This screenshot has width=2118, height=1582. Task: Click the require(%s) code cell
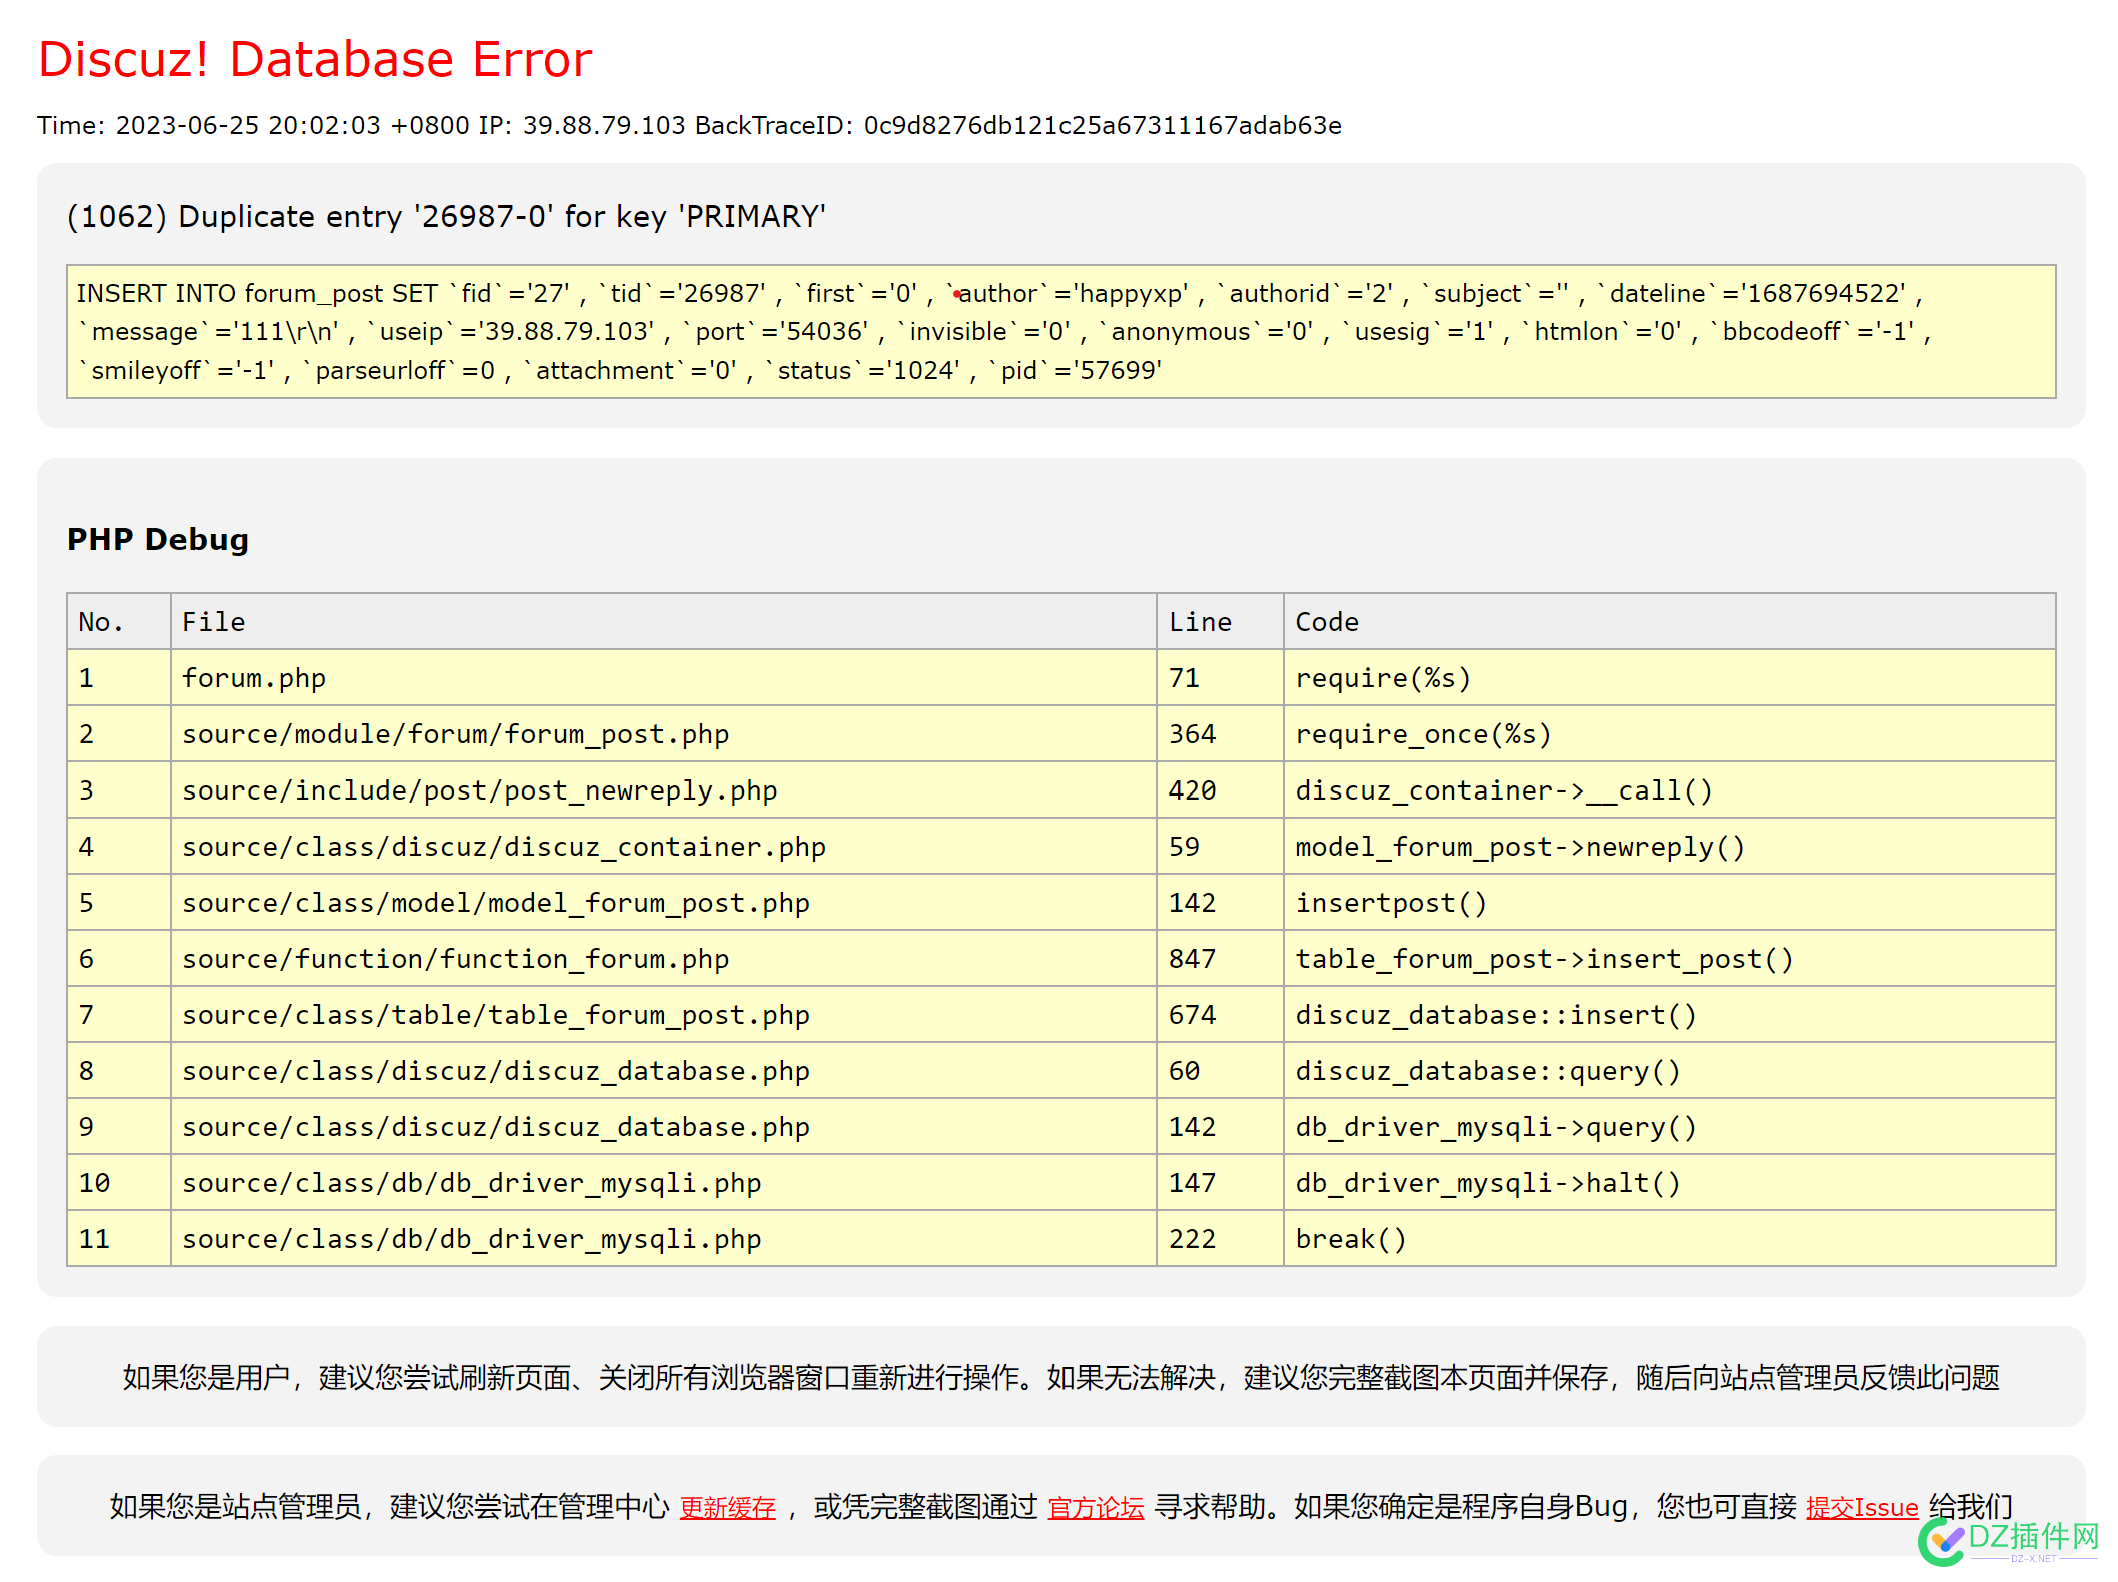(x=1670, y=678)
